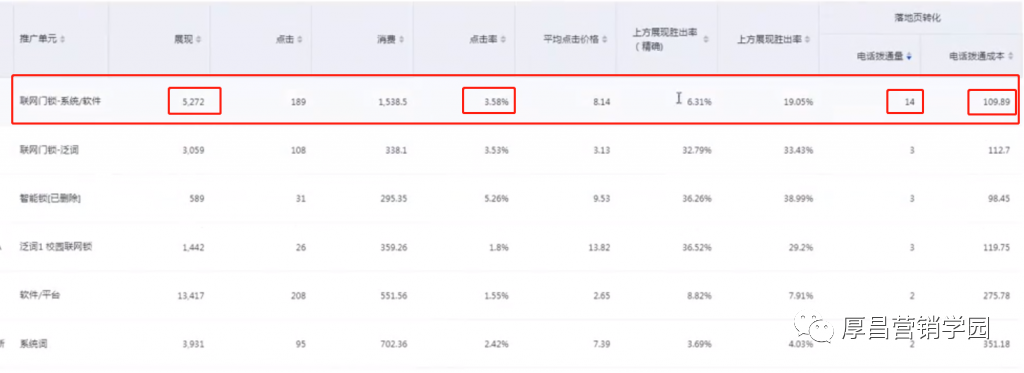Select average click price 13.82

click(x=600, y=247)
